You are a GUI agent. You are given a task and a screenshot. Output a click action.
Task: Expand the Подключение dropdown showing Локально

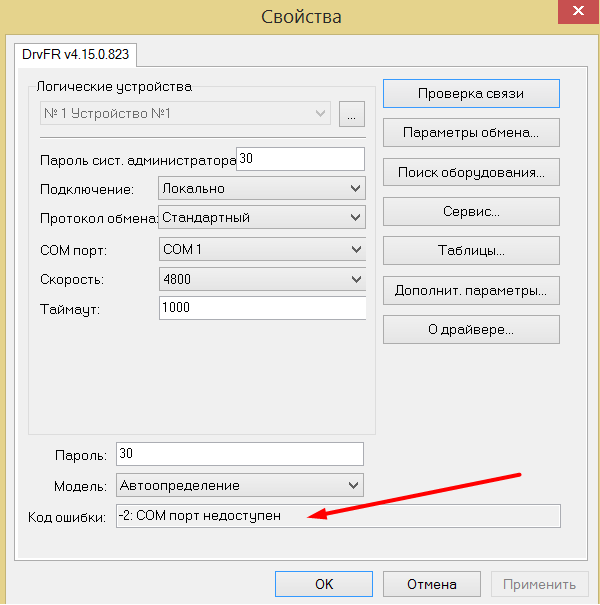point(262,188)
